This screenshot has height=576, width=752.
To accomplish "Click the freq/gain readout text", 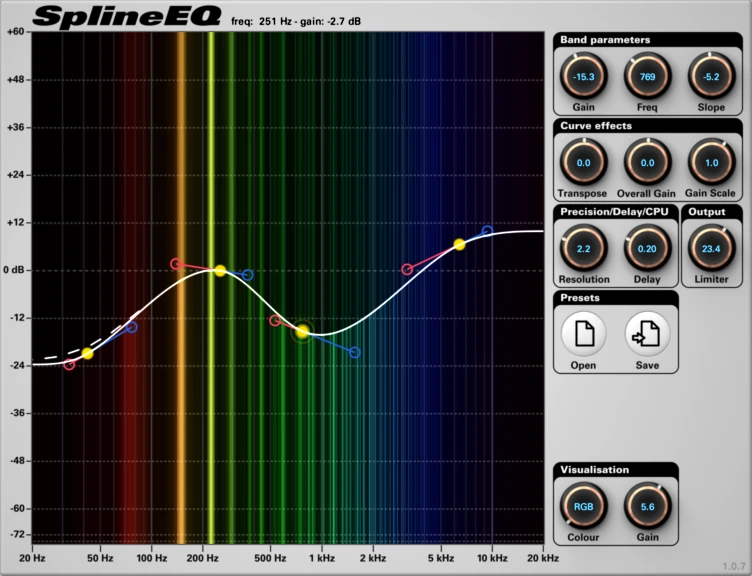I will tap(296, 22).
